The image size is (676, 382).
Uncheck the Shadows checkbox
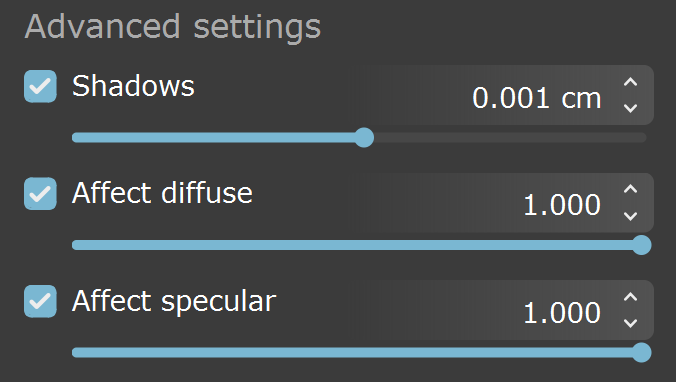[40, 86]
